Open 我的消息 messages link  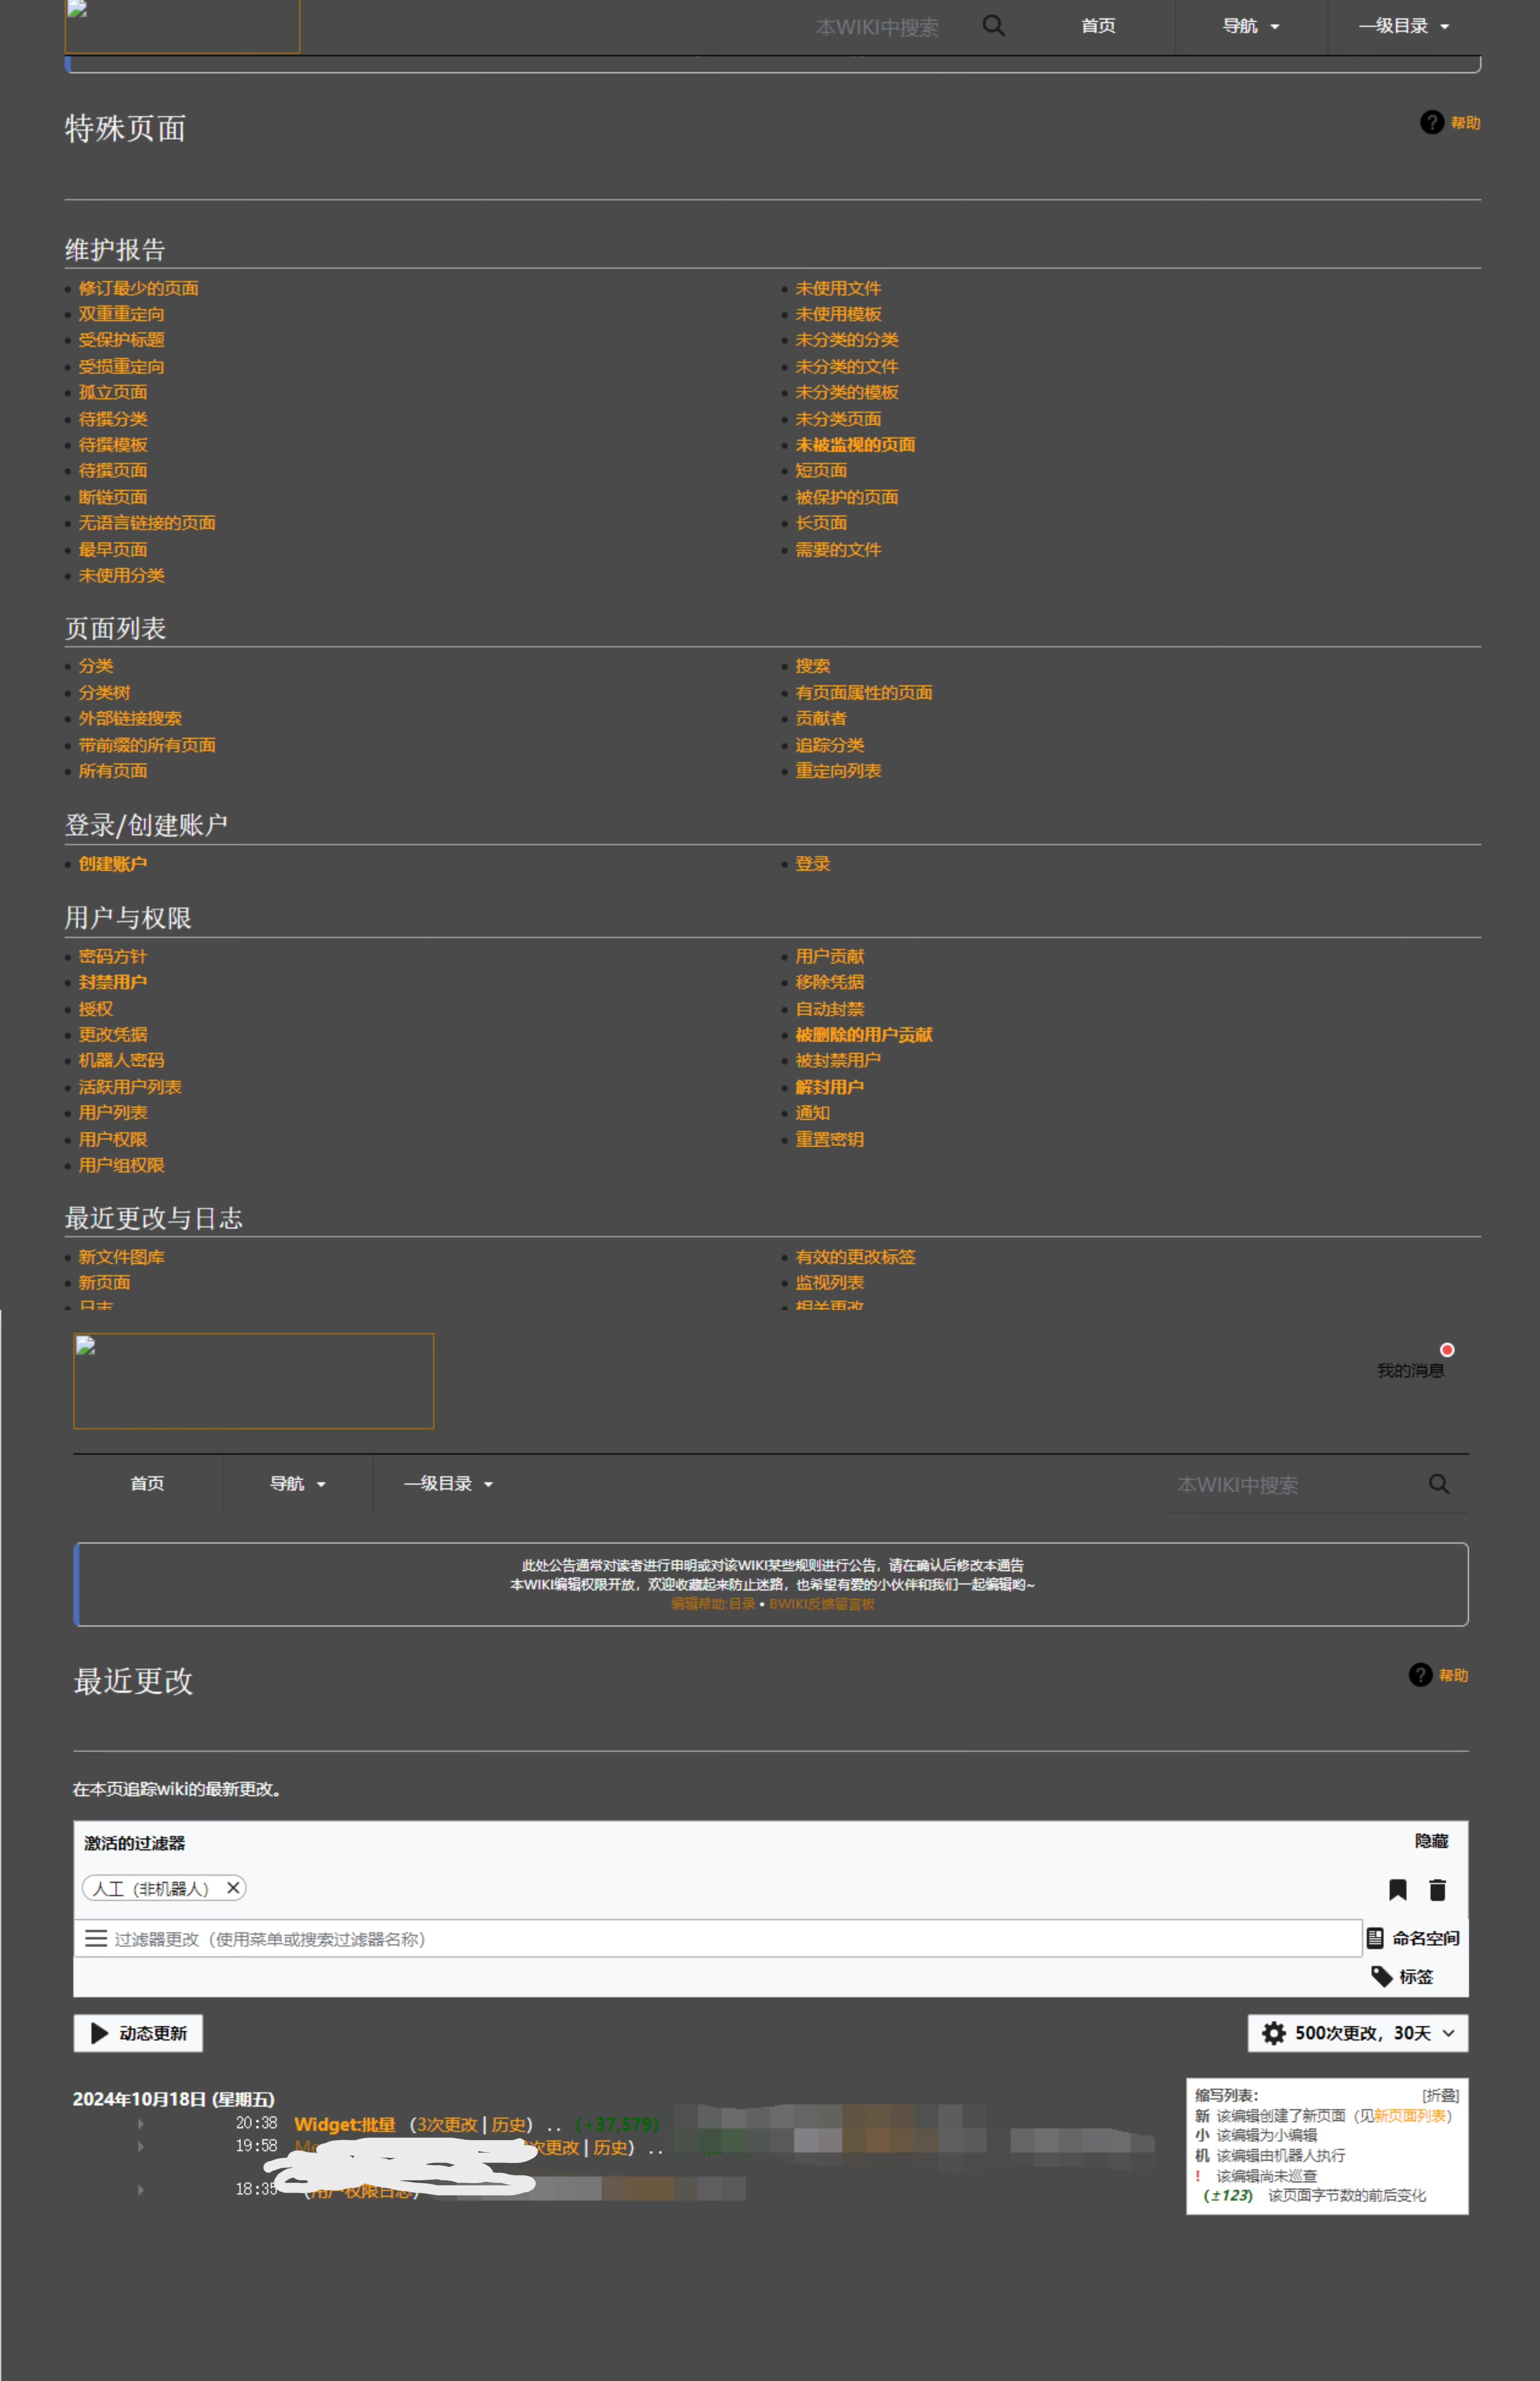(1410, 1371)
